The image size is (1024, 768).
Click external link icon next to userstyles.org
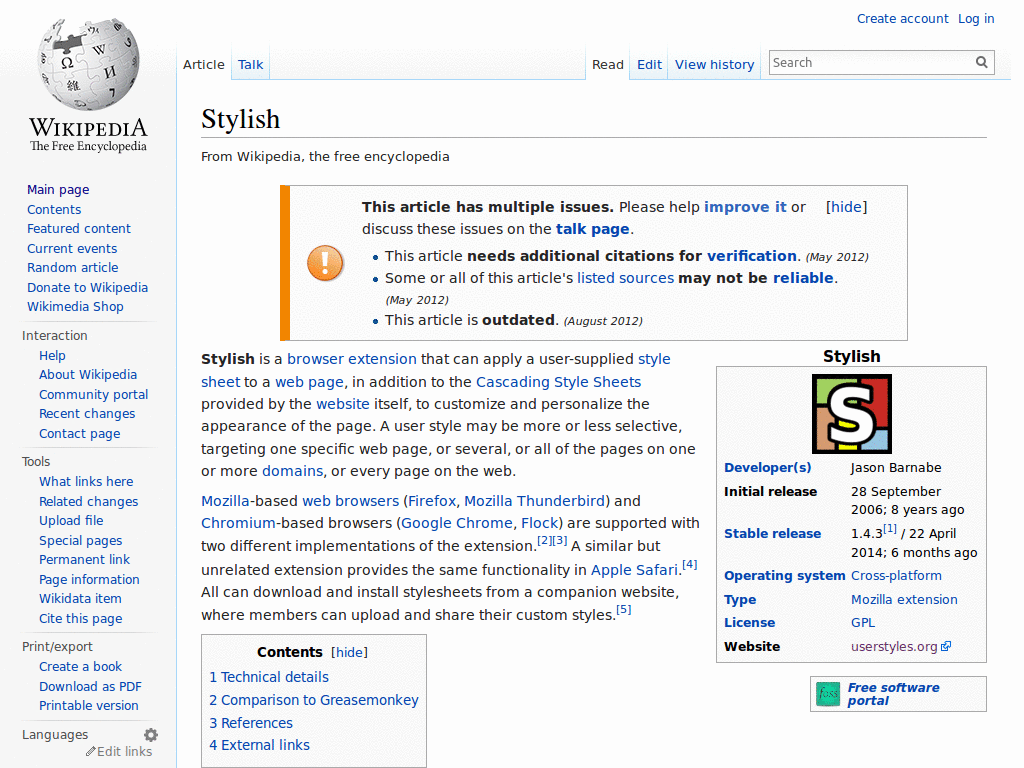click(946, 647)
